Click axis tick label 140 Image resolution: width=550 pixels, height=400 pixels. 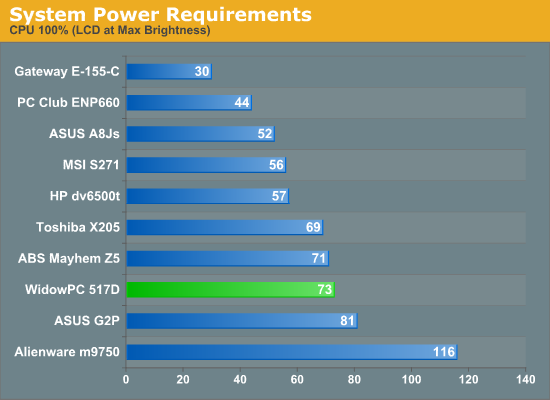tap(526, 380)
